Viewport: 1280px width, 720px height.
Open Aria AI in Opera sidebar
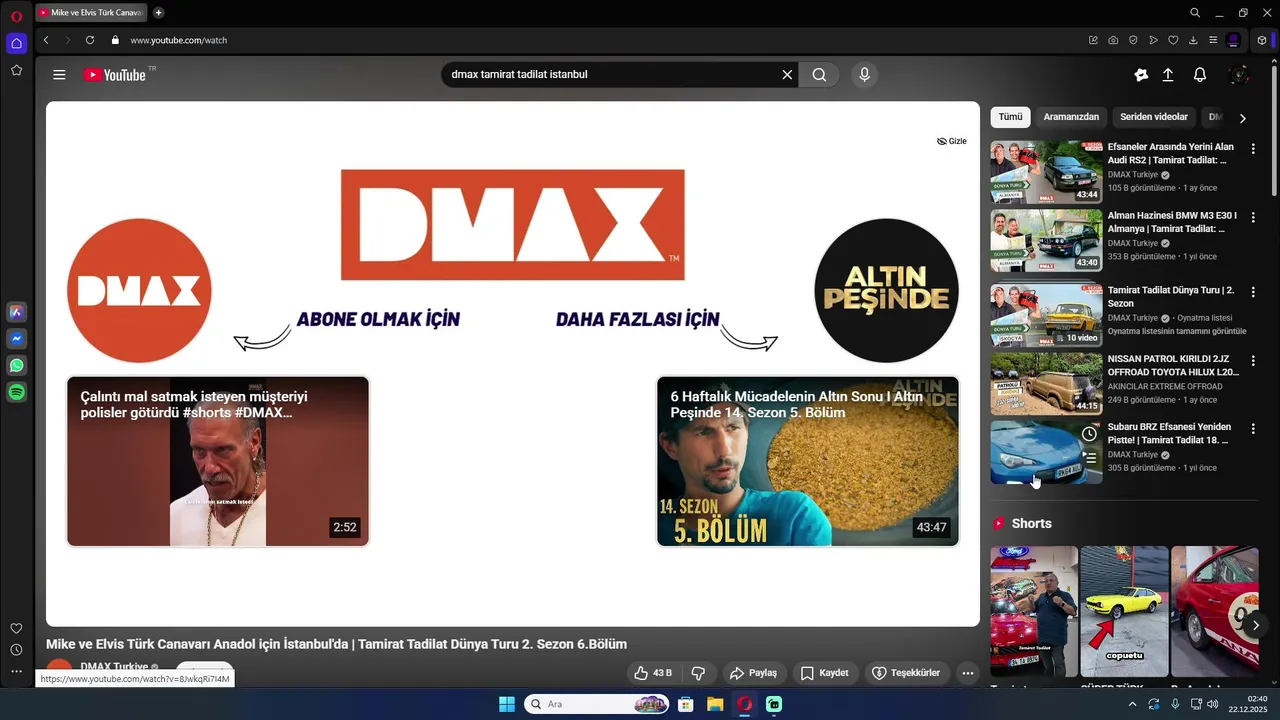(x=16, y=312)
